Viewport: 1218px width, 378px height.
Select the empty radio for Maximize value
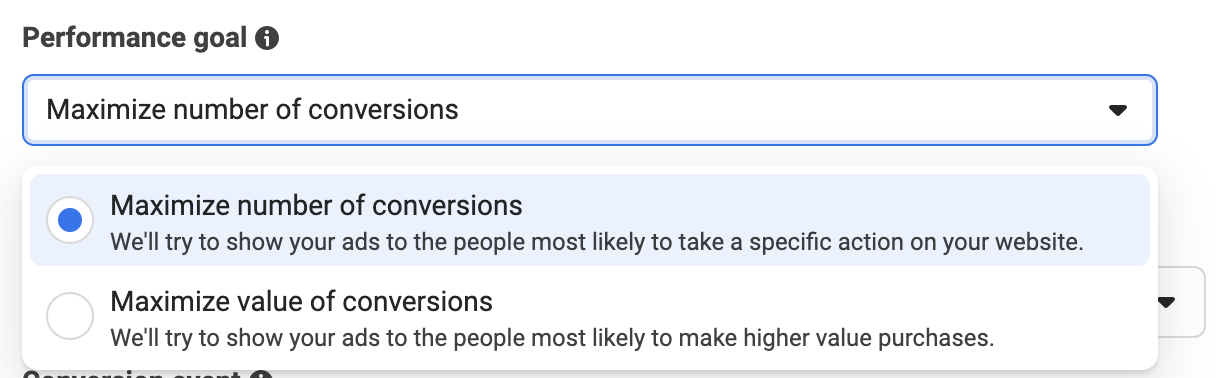pyautogui.click(x=70, y=317)
